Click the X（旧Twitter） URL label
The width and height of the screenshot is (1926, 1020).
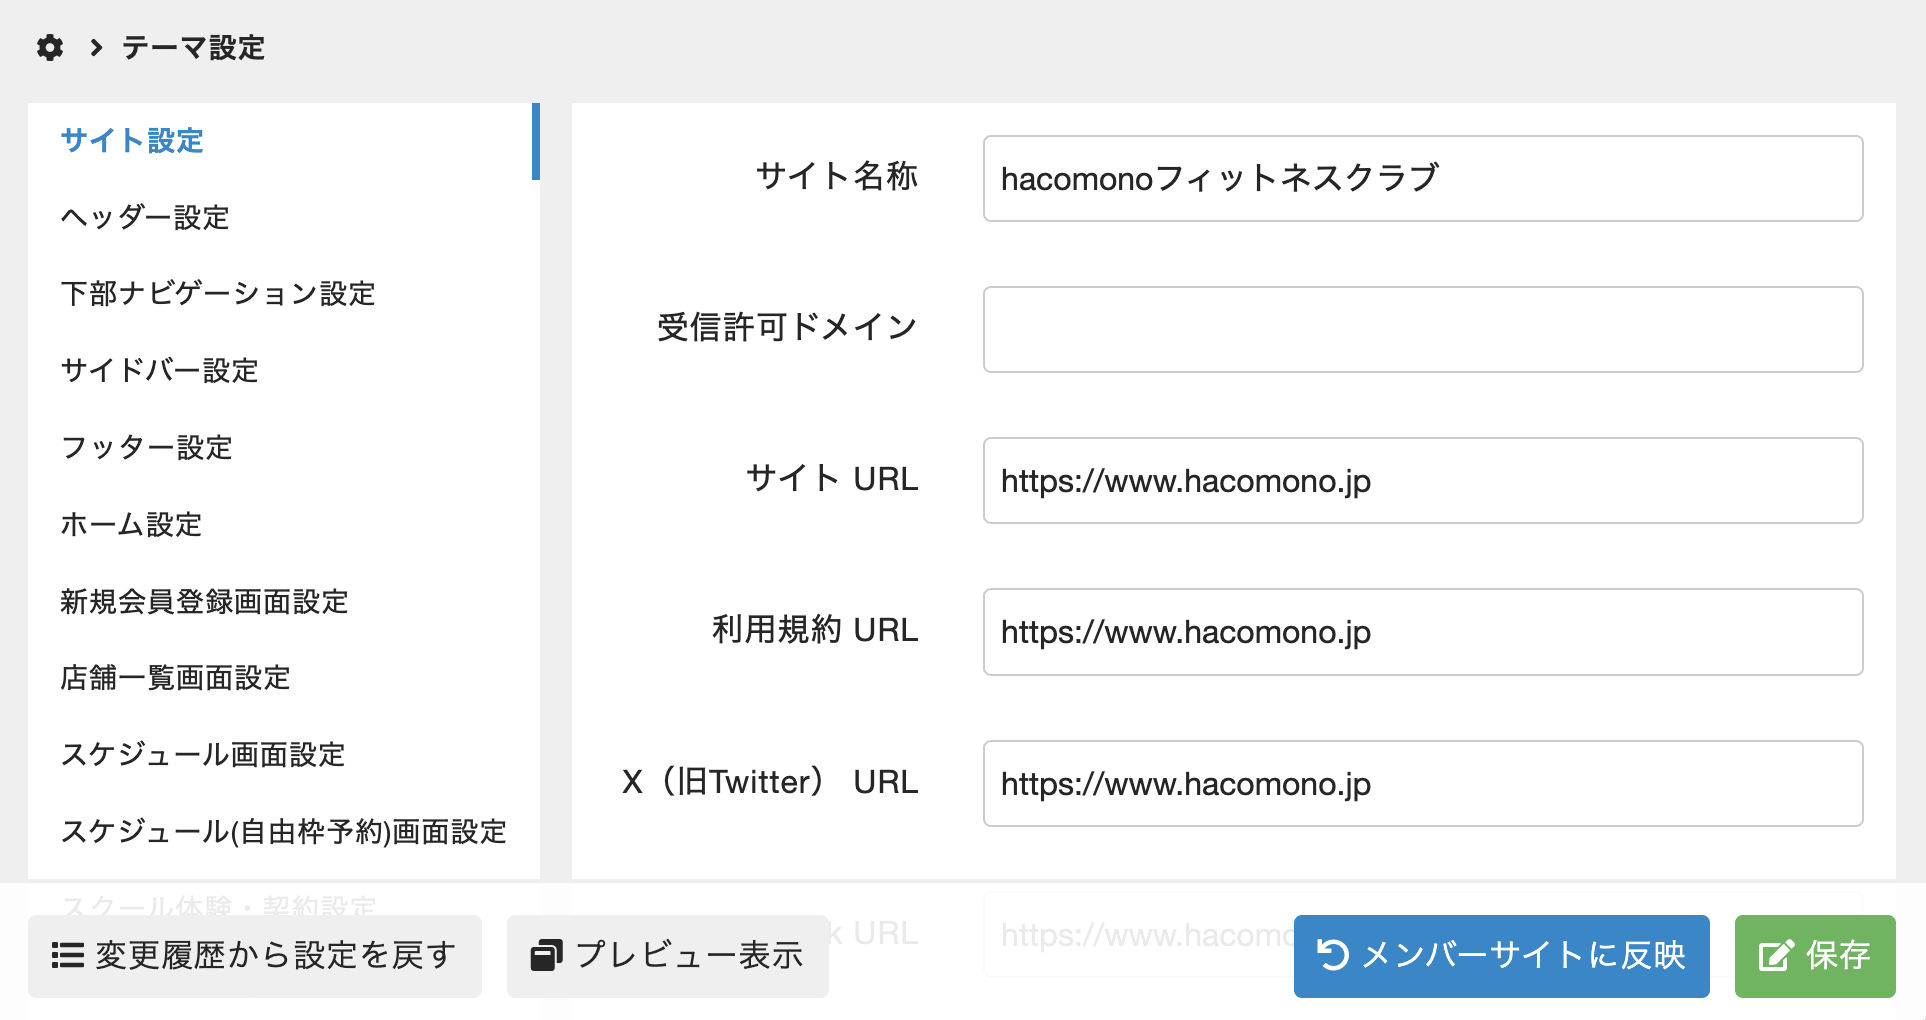[770, 782]
